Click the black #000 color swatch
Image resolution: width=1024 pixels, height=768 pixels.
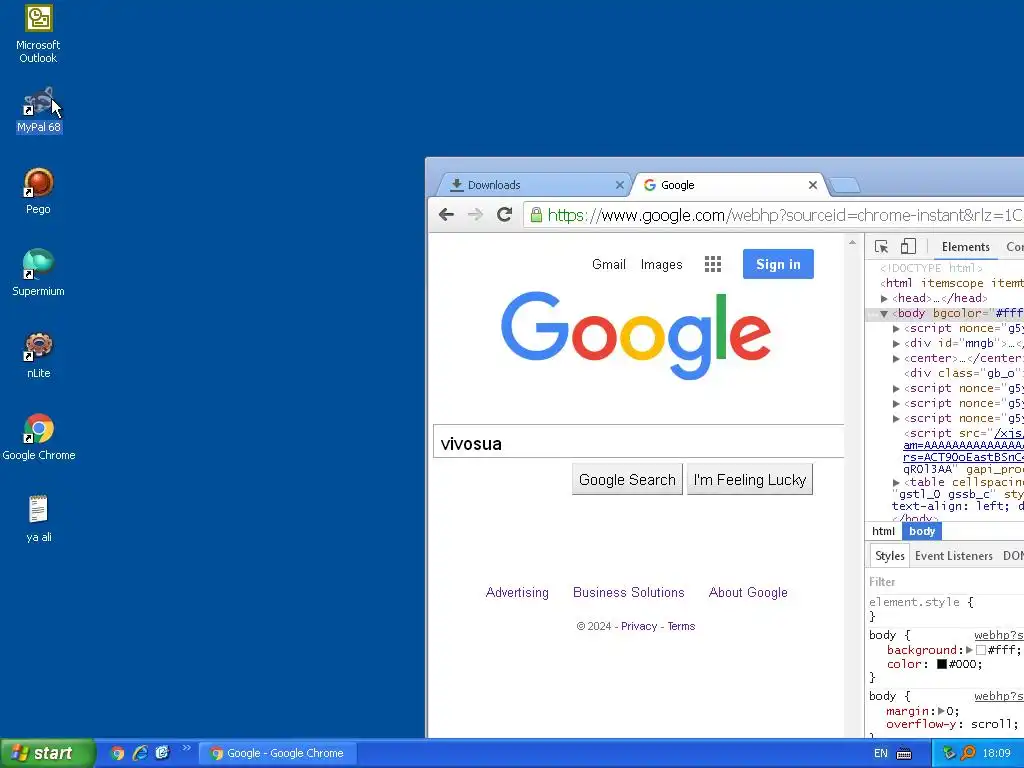point(942,664)
